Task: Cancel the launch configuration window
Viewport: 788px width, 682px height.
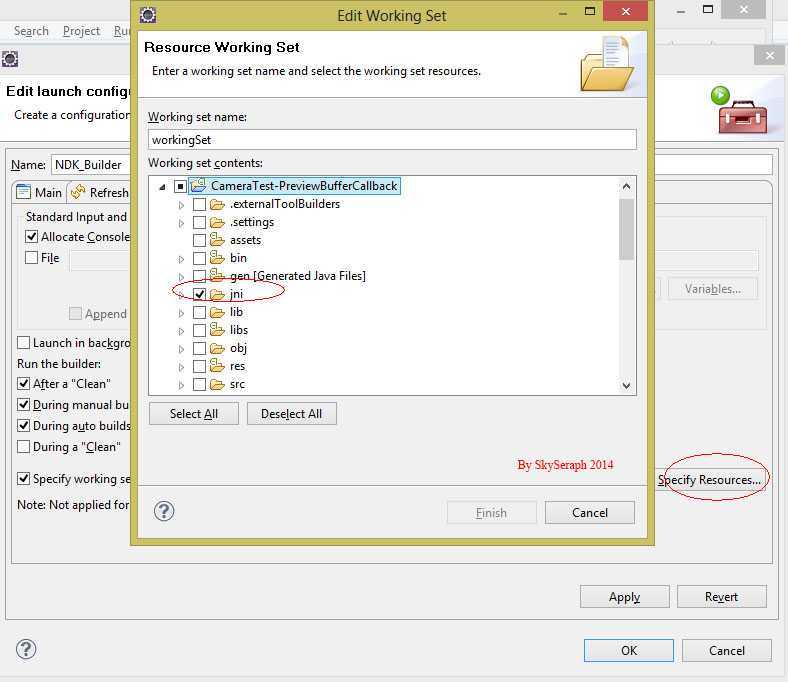Action: point(727,650)
